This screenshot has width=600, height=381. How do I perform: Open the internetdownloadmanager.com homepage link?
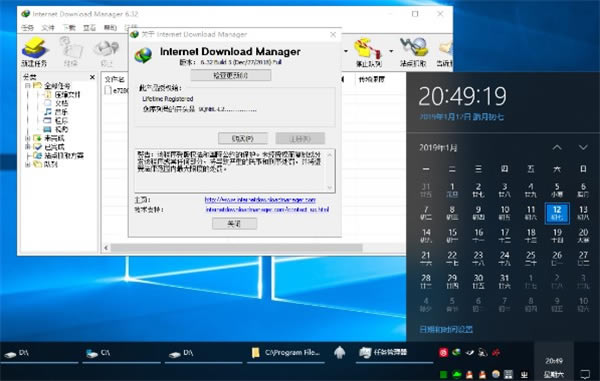point(260,200)
